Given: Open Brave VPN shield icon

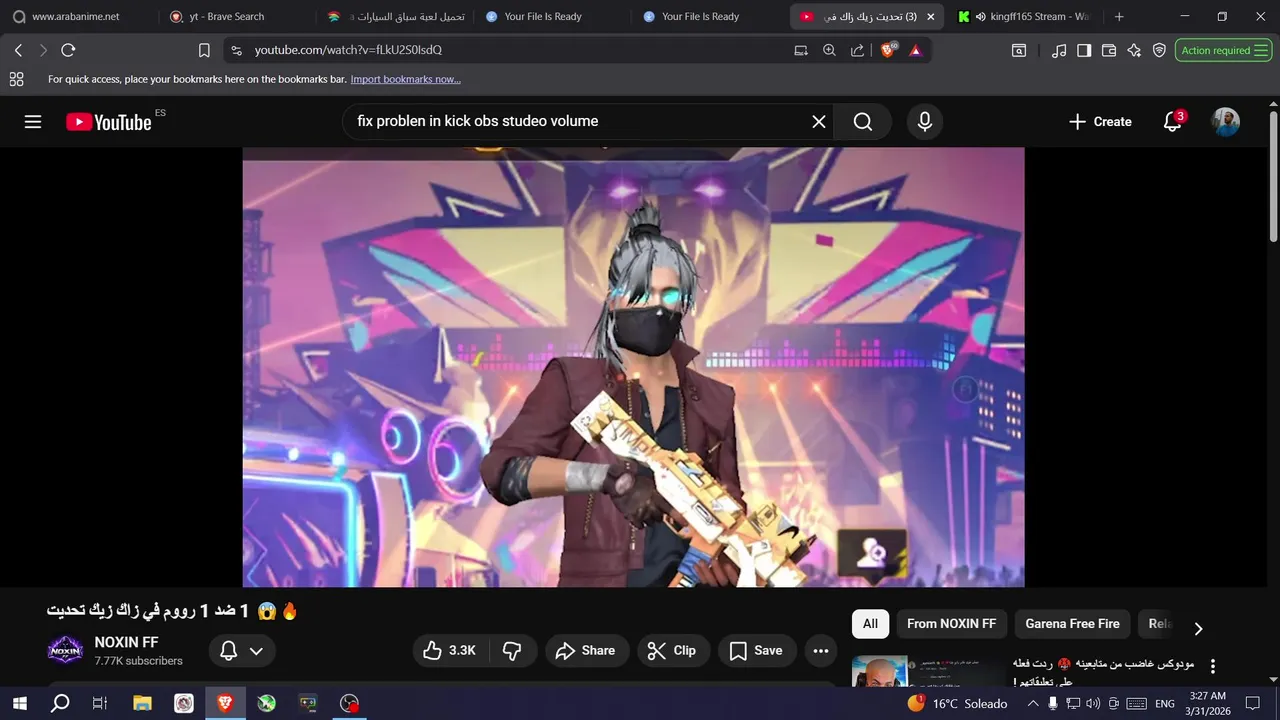Looking at the screenshot, I should pyautogui.click(x=1159, y=50).
